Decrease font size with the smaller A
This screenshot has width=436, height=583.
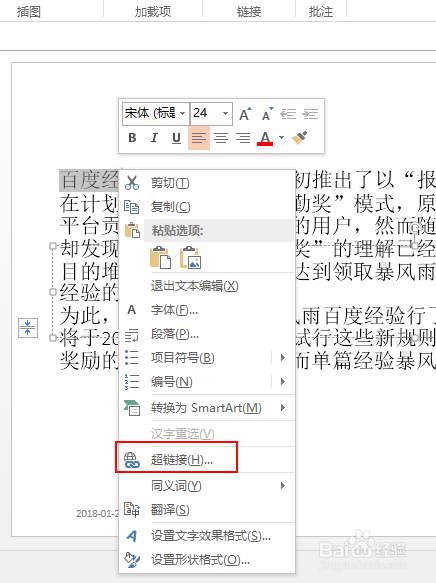(267, 114)
